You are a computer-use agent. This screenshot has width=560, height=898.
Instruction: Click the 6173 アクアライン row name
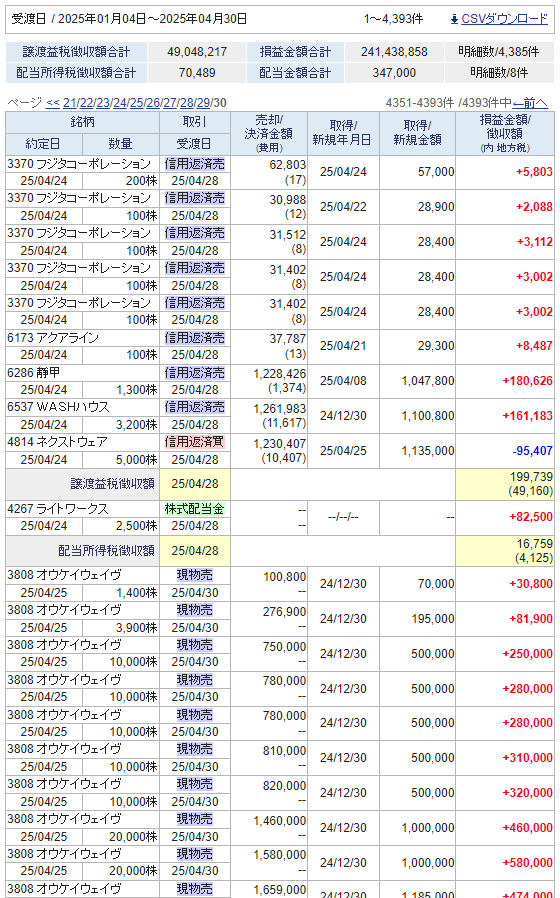pos(53,338)
